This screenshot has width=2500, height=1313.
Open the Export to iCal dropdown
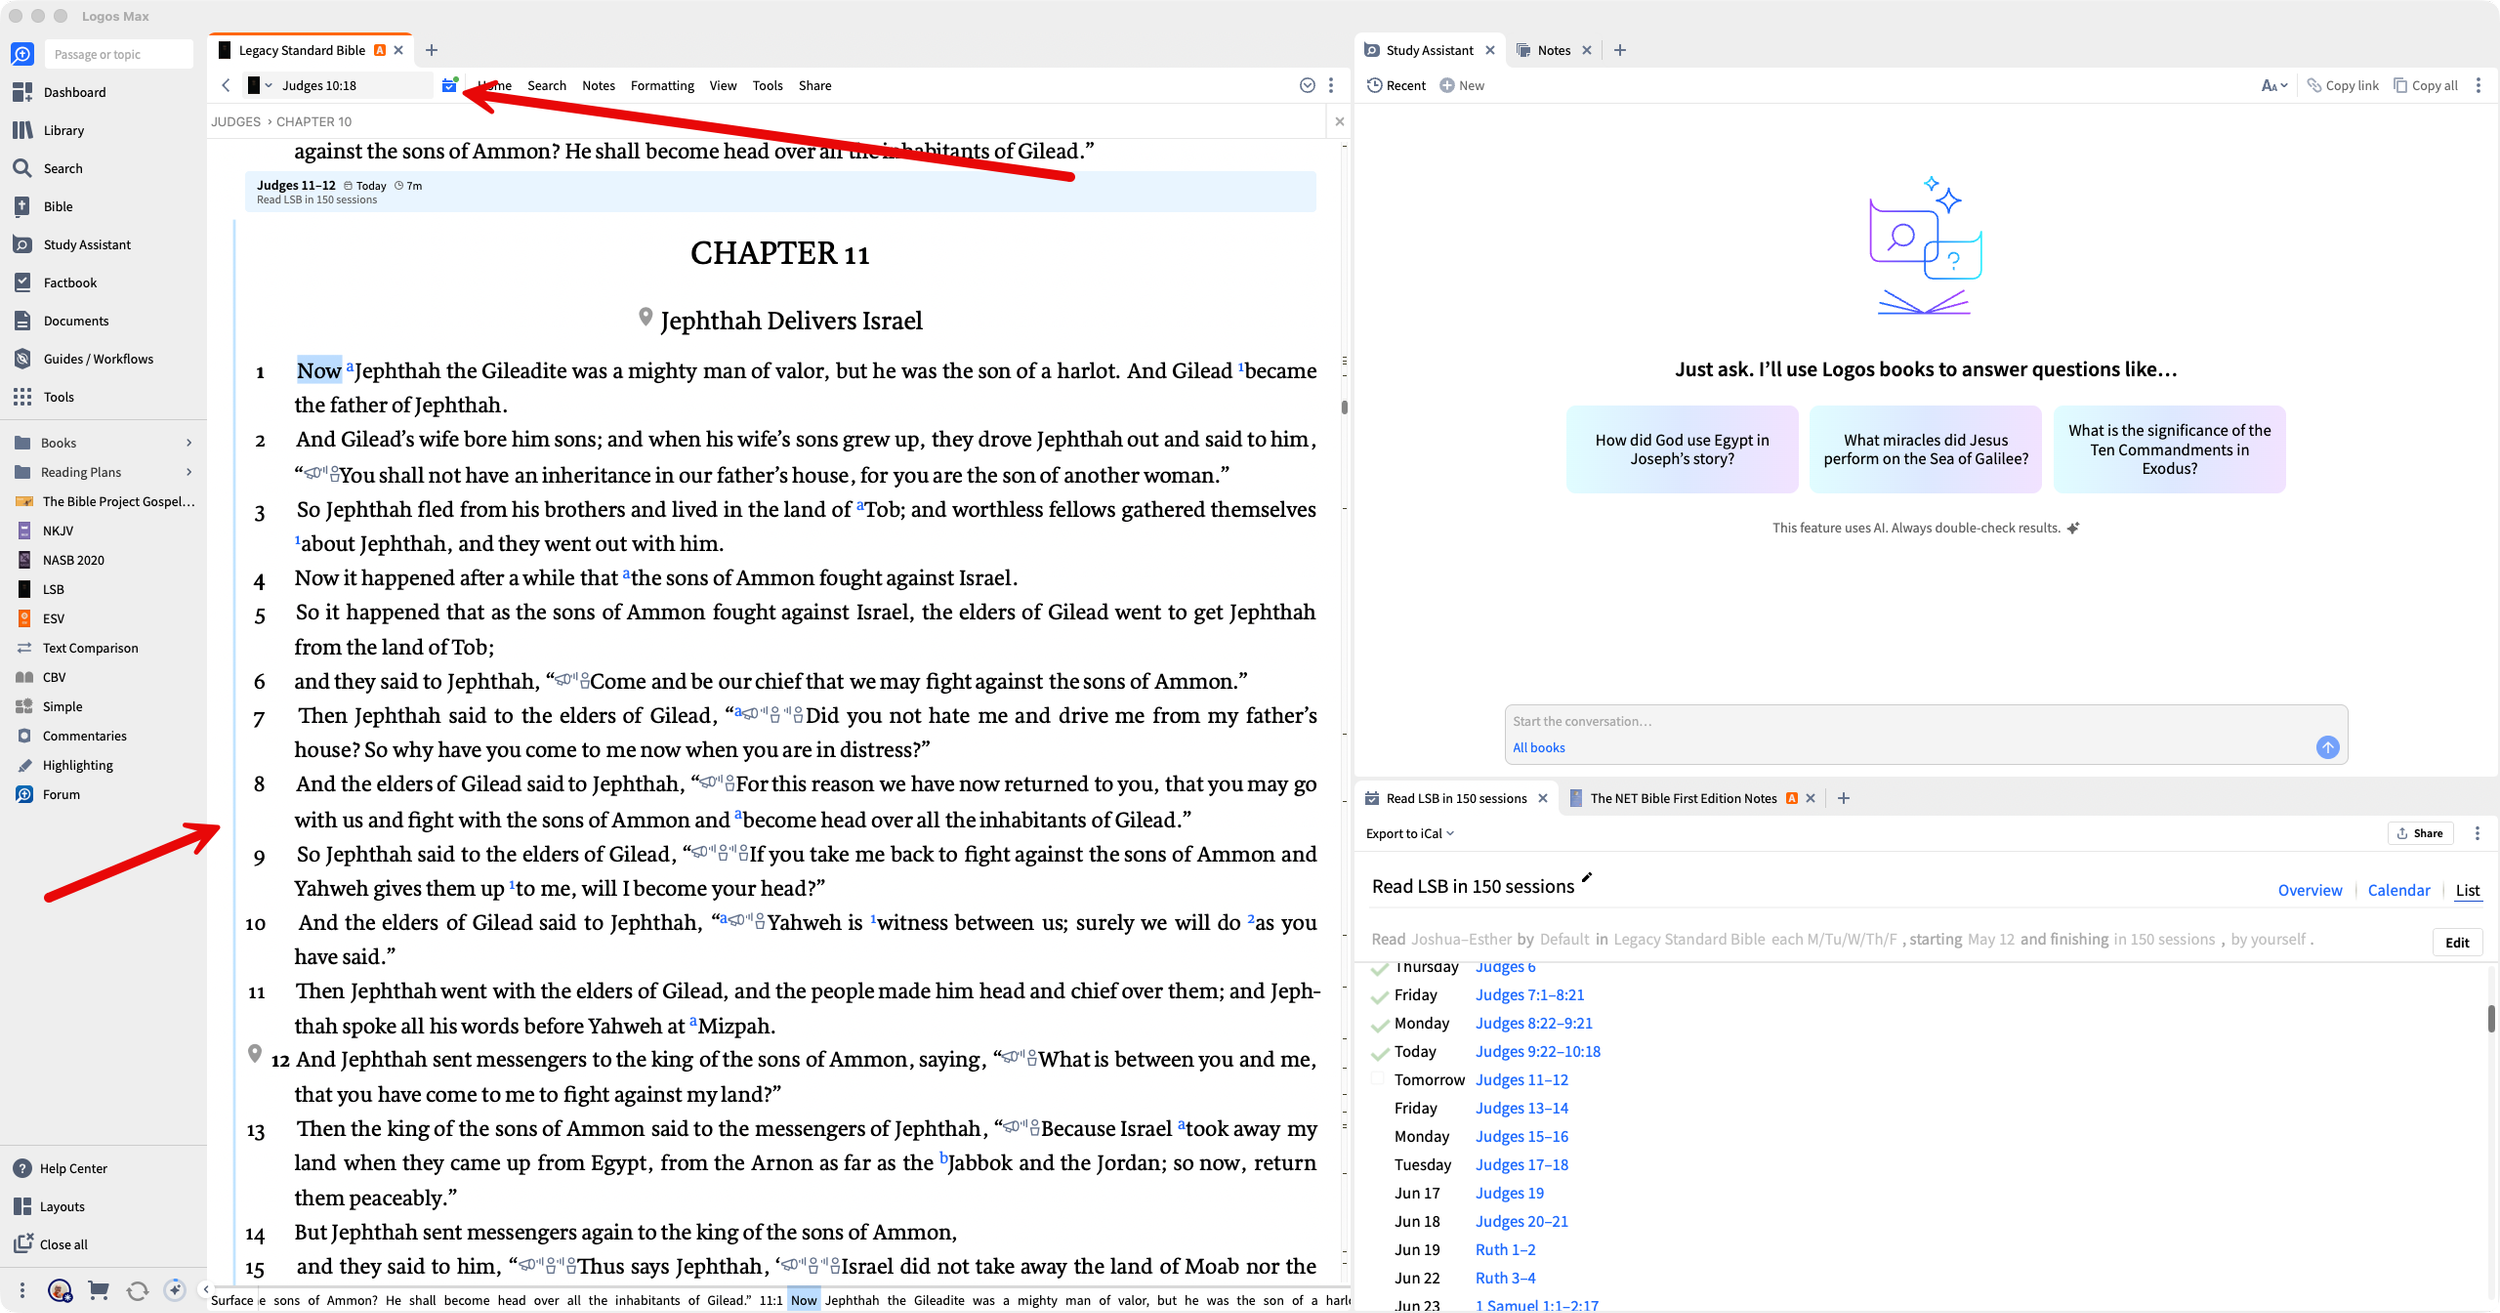(1410, 833)
